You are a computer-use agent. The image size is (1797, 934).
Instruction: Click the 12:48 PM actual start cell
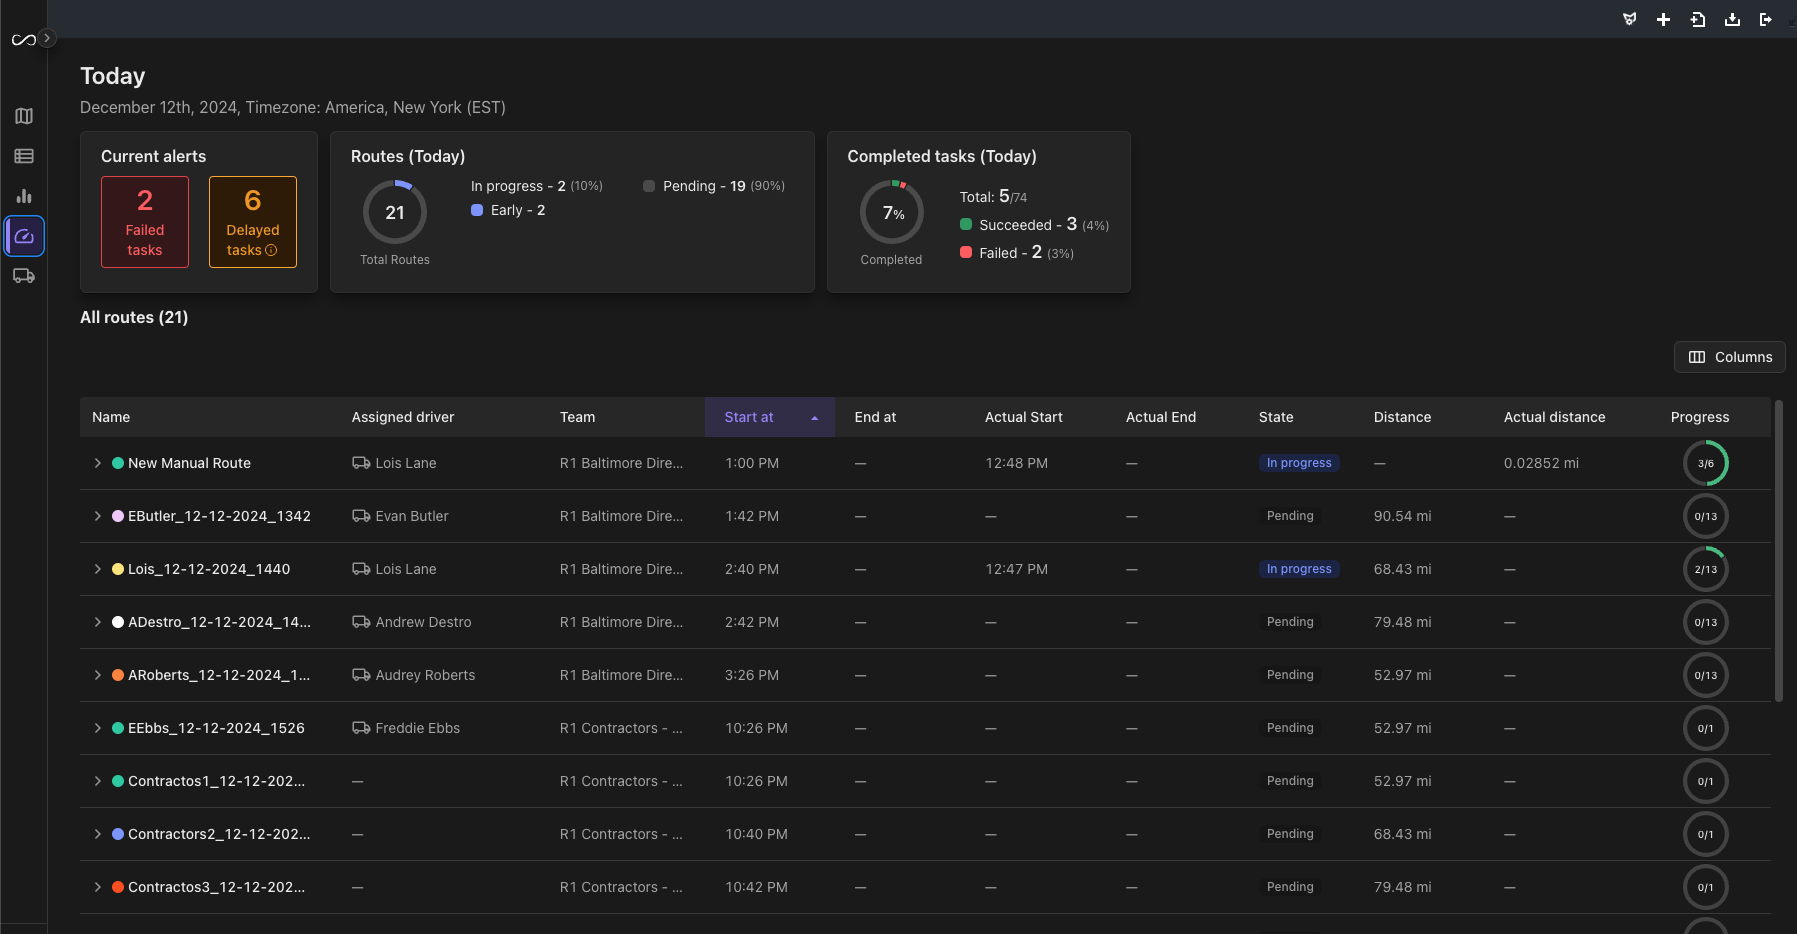coord(1016,463)
